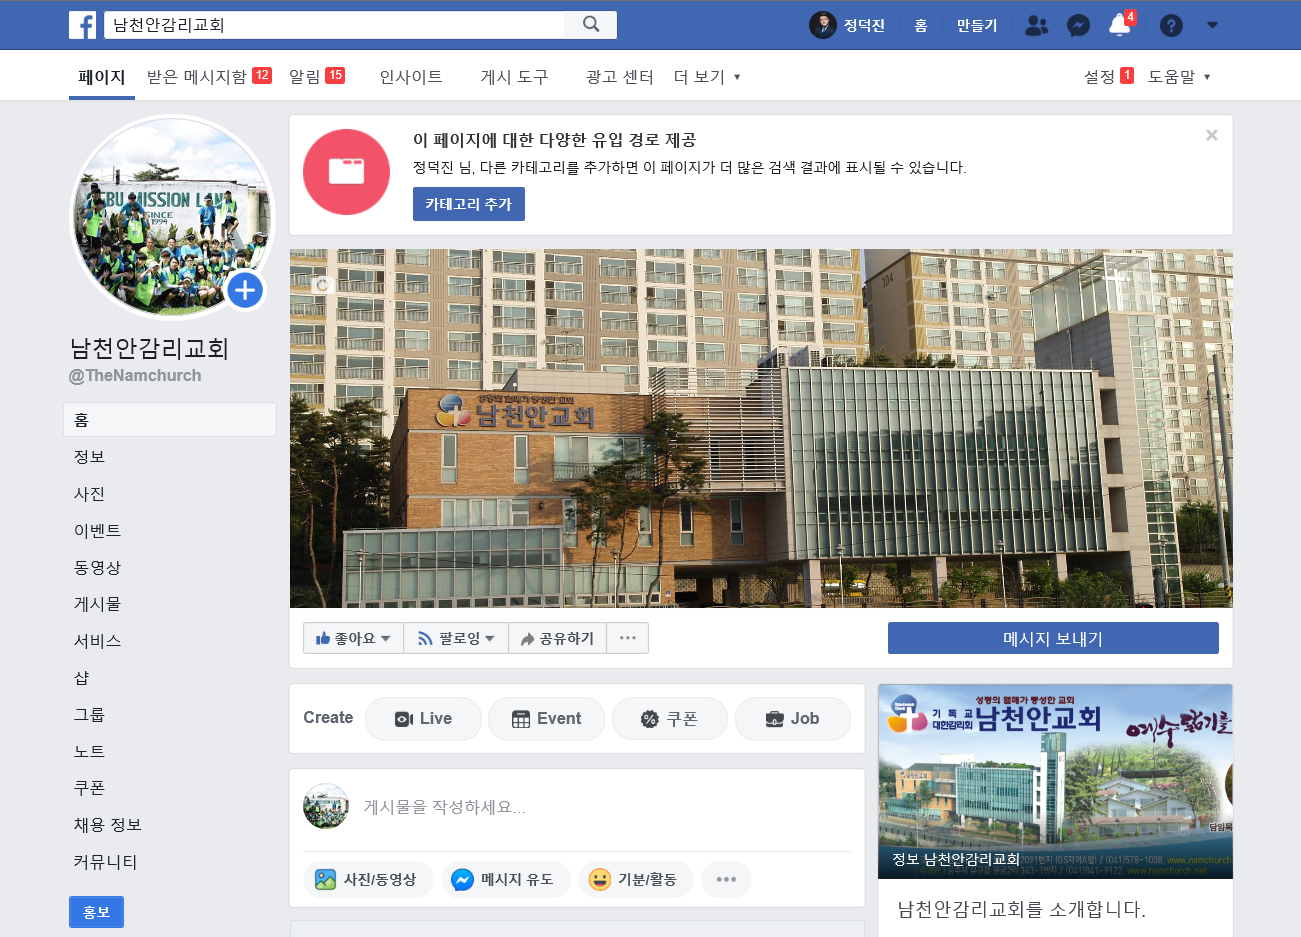Open the 설정 page settings

point(1108,77)
